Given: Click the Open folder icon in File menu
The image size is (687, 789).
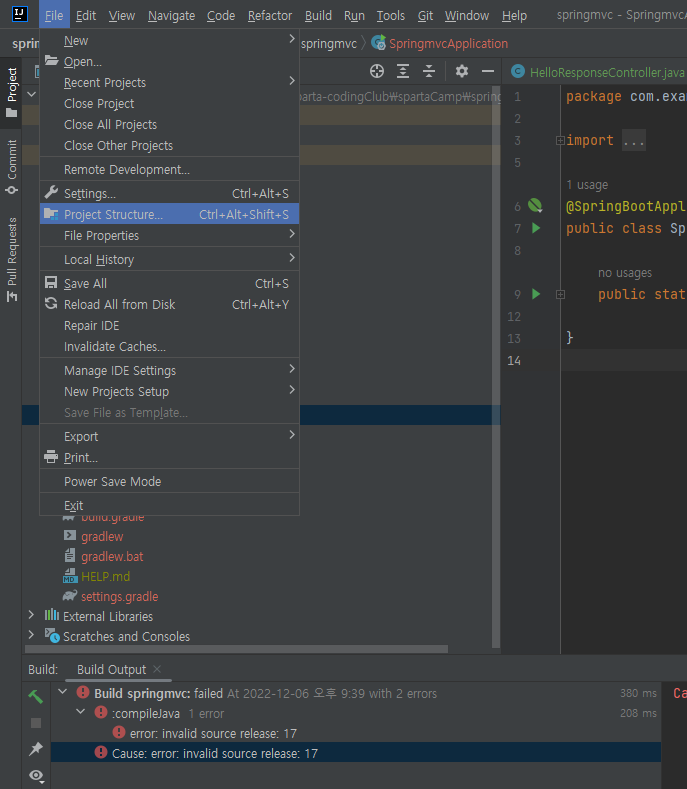Looking at the screenshot, I should point(51,61).
